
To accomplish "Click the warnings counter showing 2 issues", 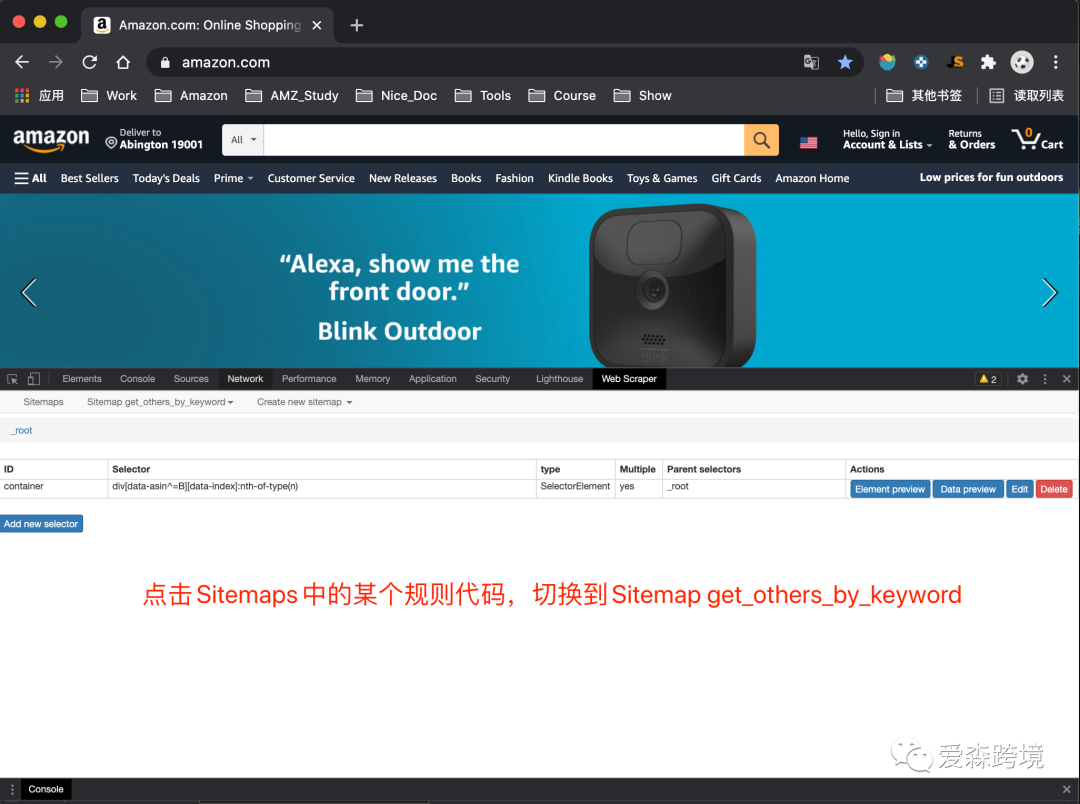I will [x=990, y=378].
